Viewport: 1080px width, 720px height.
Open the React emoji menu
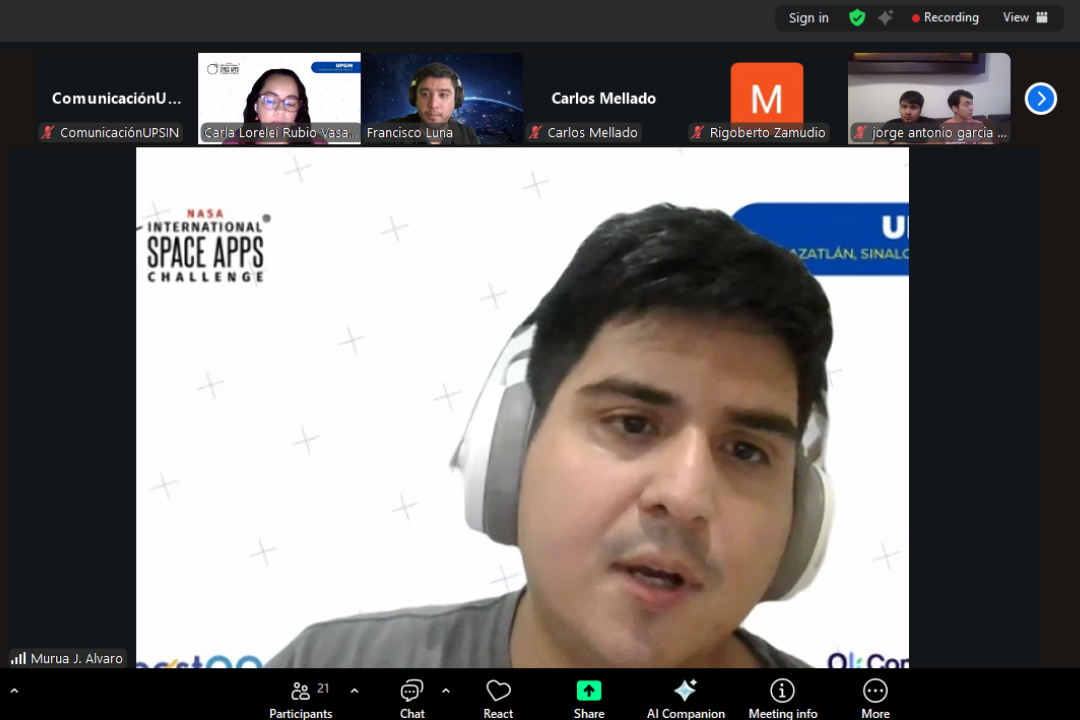(x=498, y=697)
